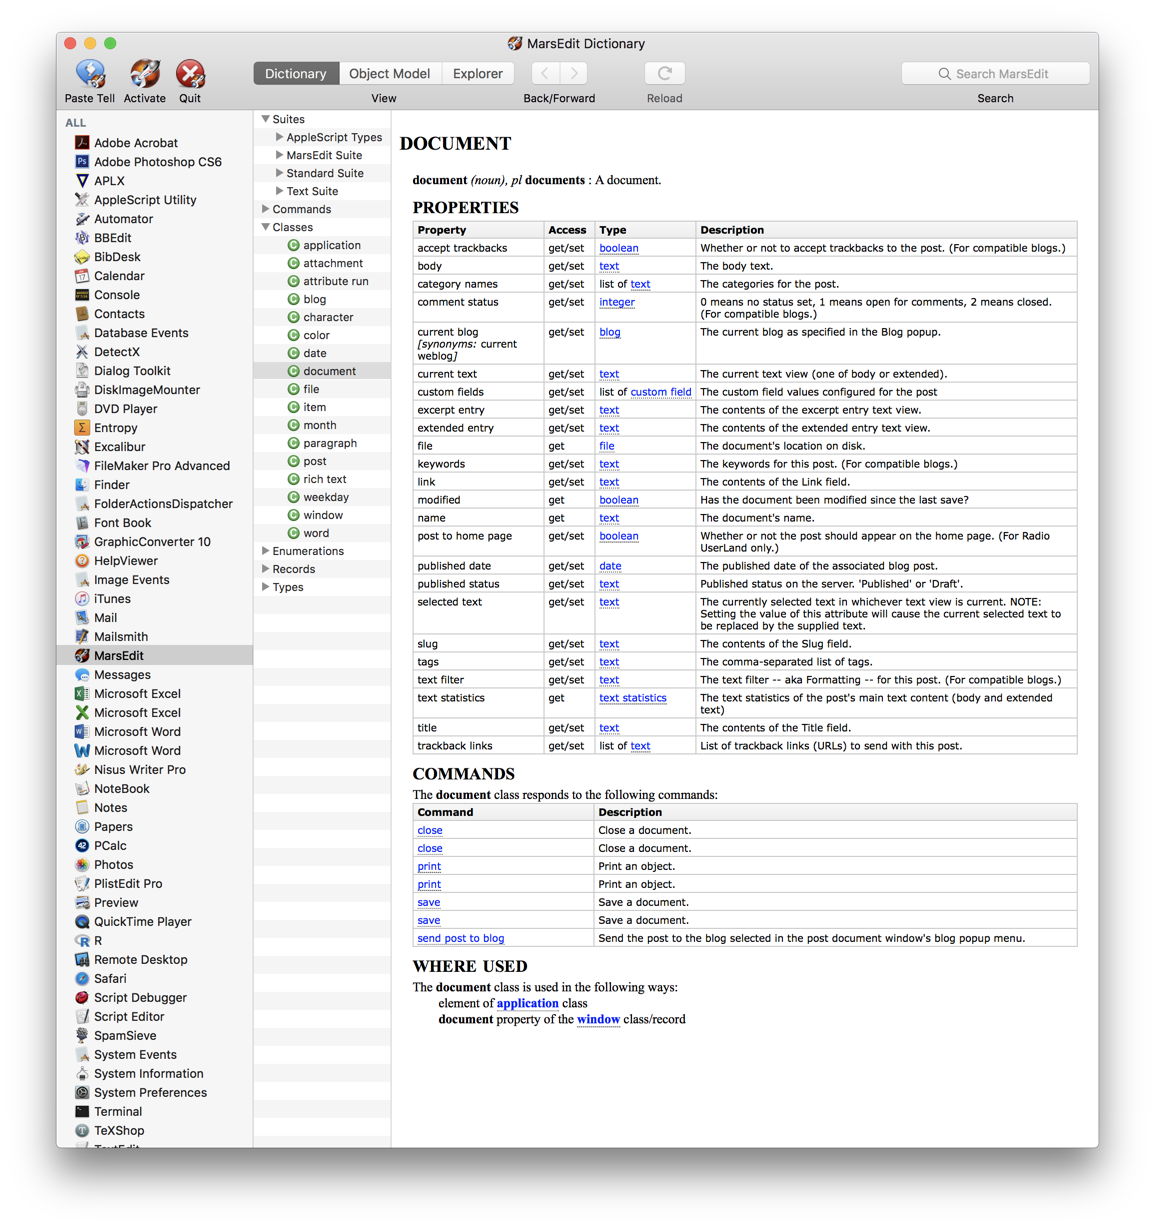Select iTunes in the application sidebar
Viewport: 1155px width, 1228px height.
click(x=111, y=598)
